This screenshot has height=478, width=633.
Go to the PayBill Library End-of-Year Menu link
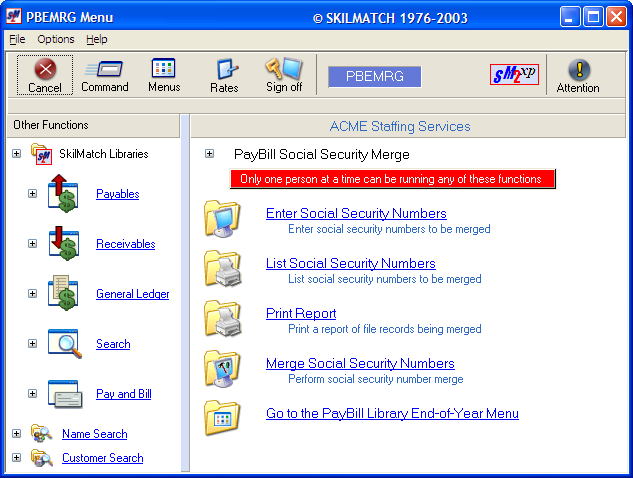coord(392,413)
